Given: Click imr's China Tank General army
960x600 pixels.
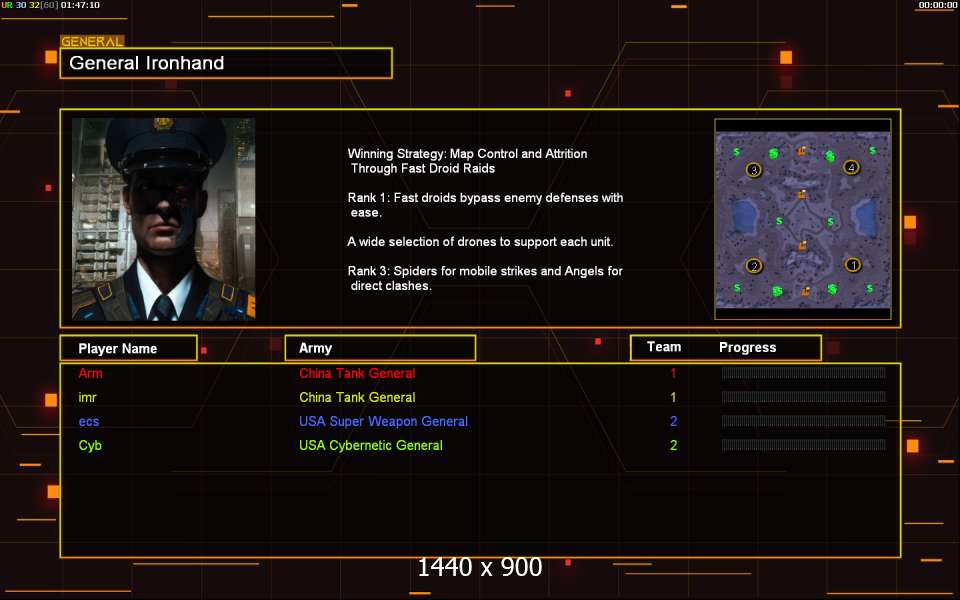Looking at the screenshot, I should tap(357, 397).
